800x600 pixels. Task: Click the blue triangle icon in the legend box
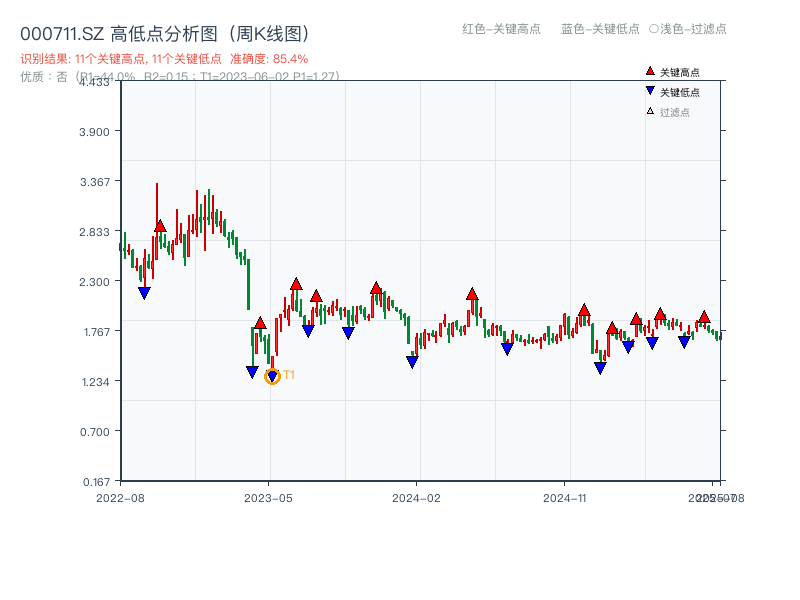(650, 91)
